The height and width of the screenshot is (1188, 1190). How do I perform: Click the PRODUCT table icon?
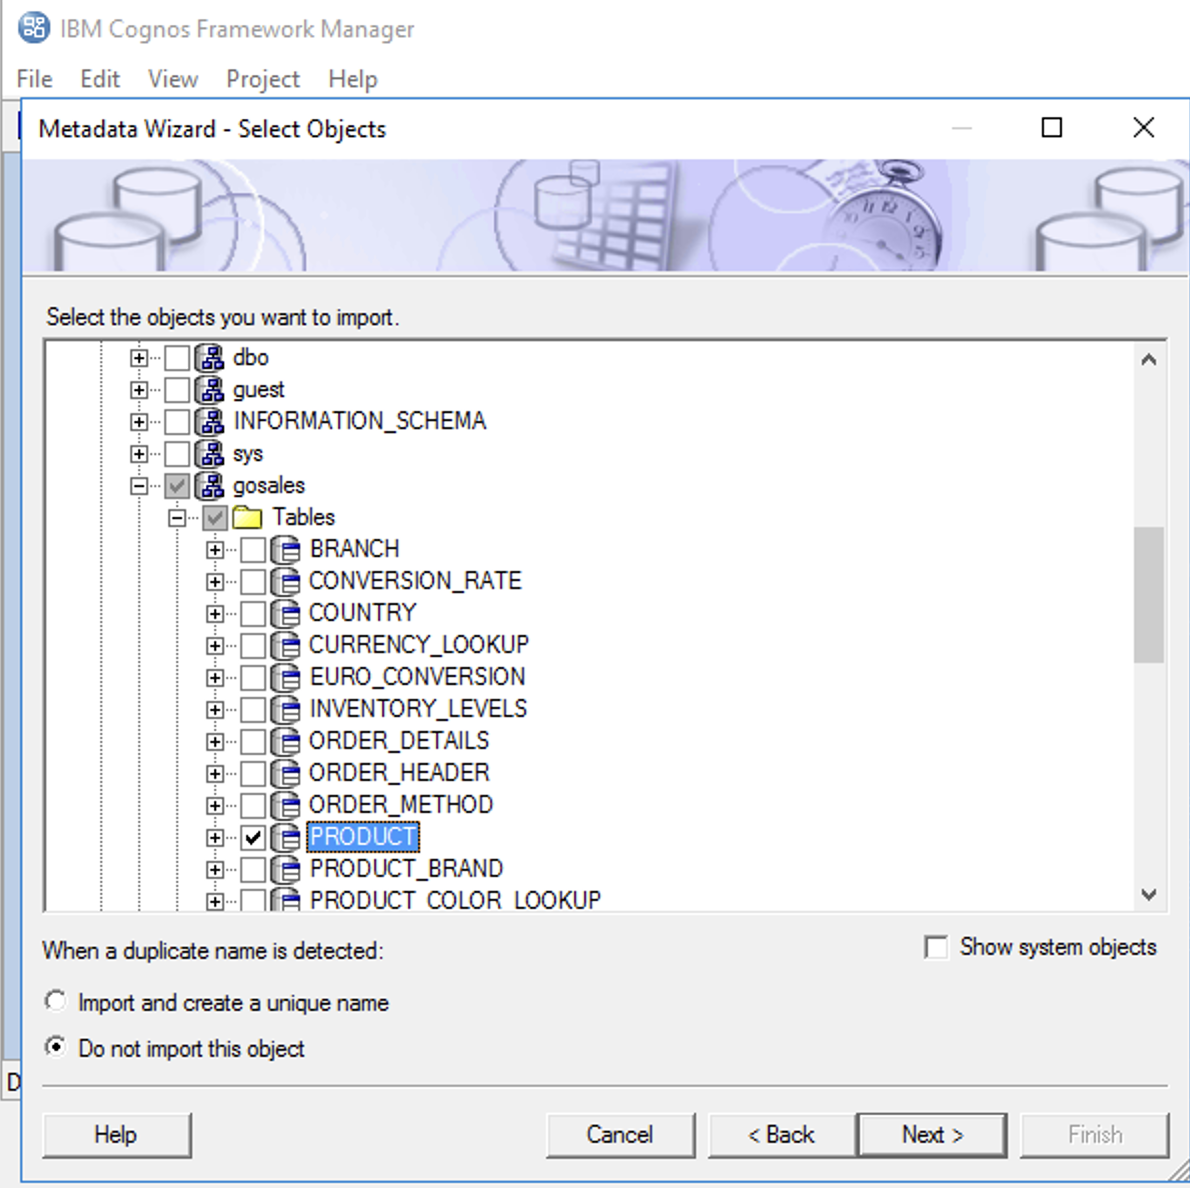click(287, 836)
